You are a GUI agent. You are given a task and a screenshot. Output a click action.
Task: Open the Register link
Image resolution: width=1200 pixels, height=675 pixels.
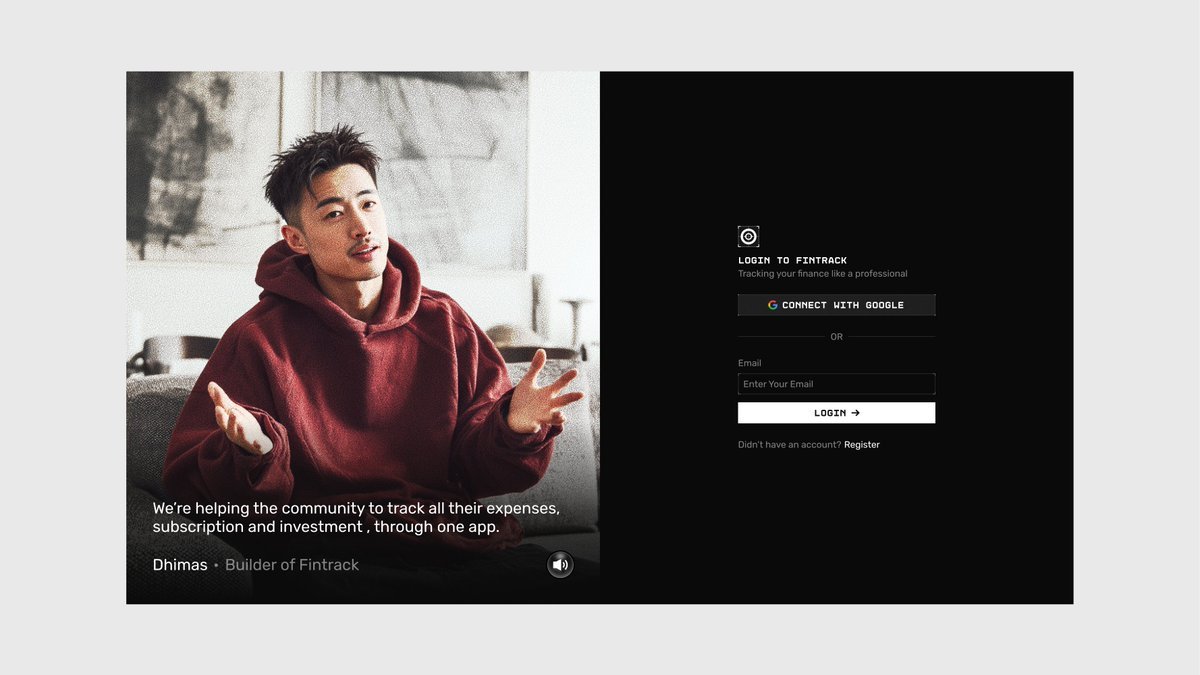pos(862,445)
